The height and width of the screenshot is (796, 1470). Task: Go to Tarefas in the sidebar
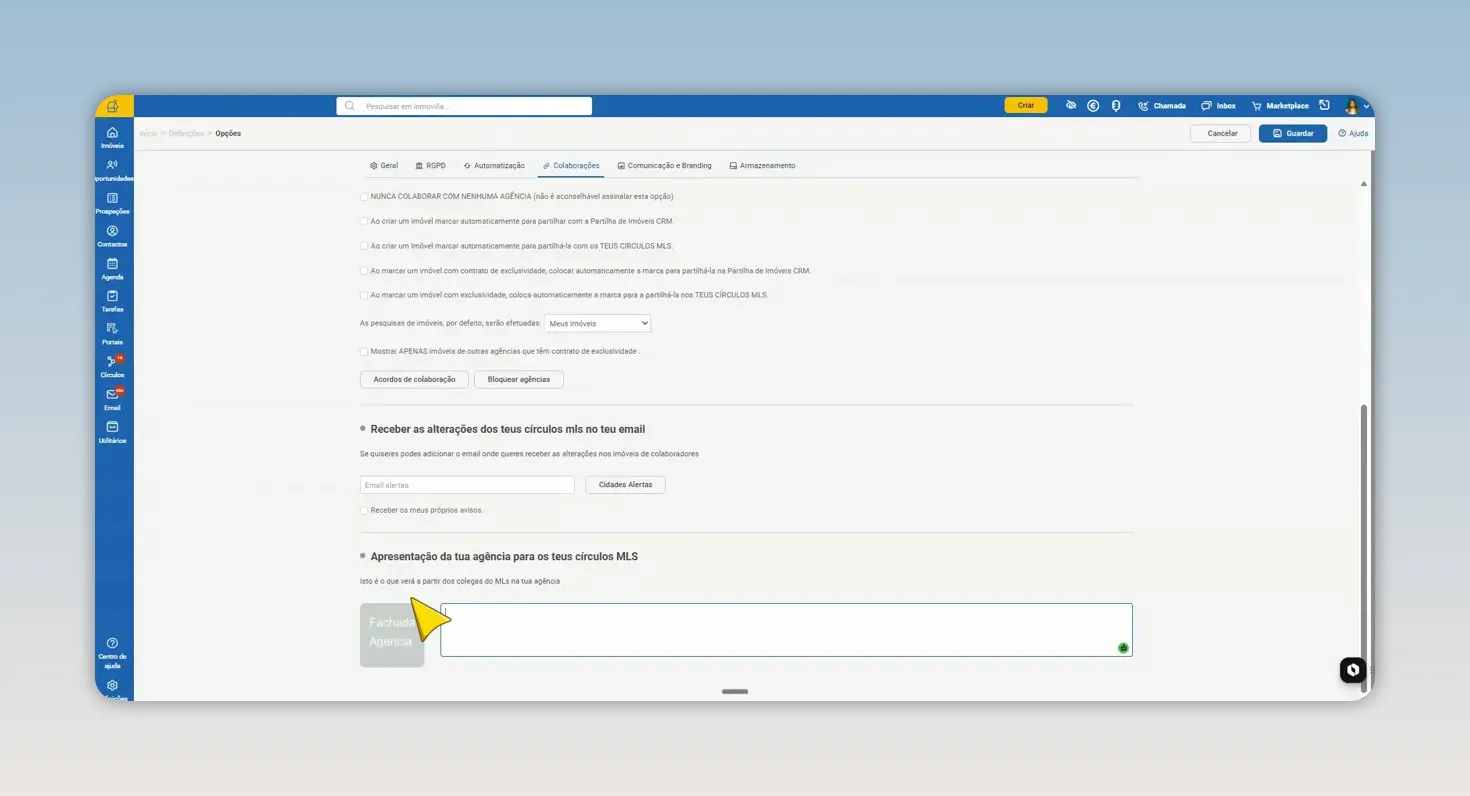click(112, 296)
